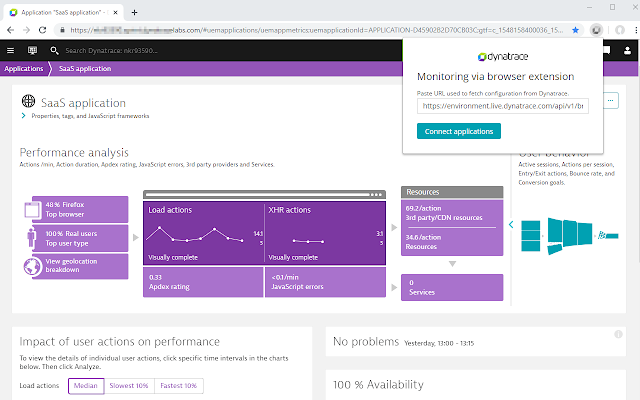Click SaaS application breadcrumb
Image resolution: width=640 pixels, height=400 pixels.
(x=85, y=69)
